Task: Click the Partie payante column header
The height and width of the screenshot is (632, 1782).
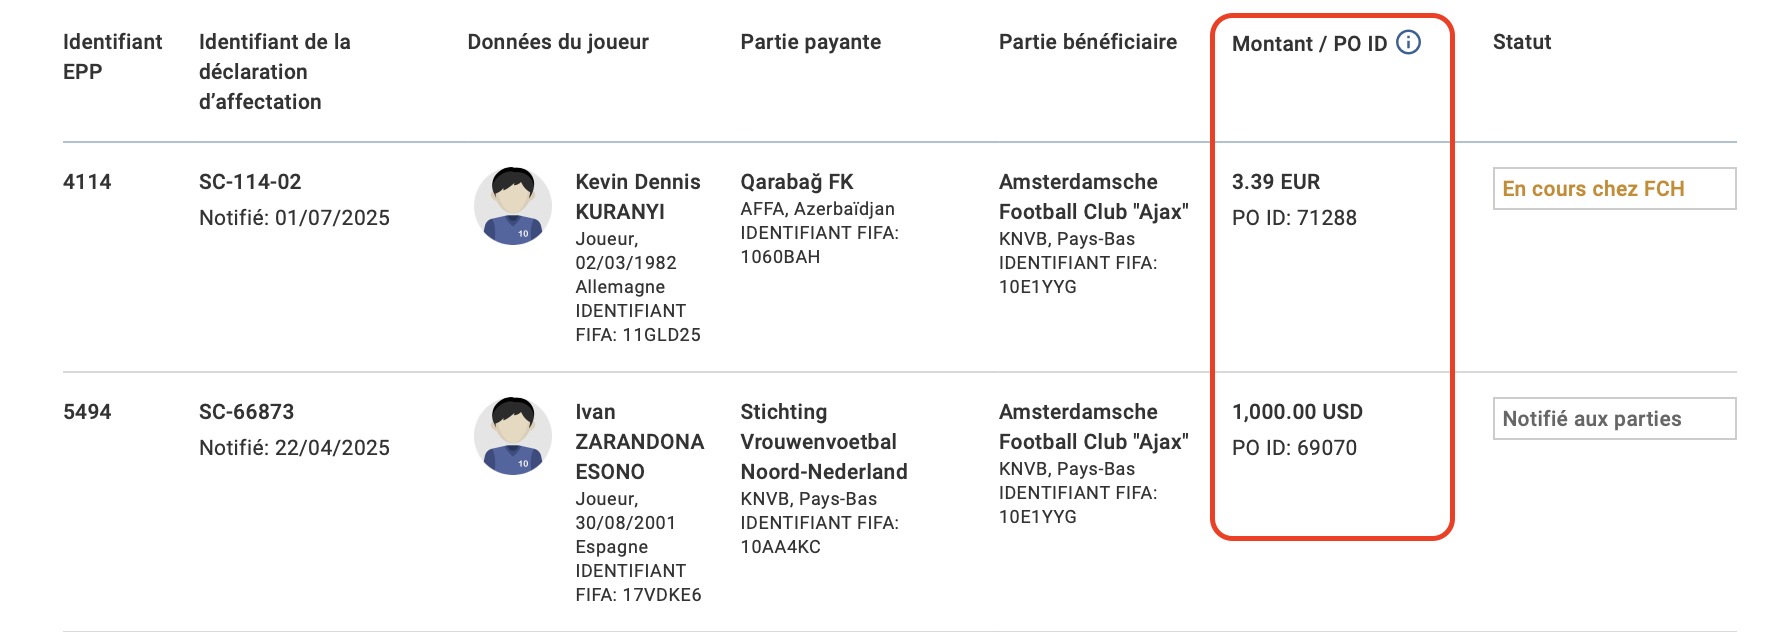Action: pyautogui.click(x=810, y=42)
